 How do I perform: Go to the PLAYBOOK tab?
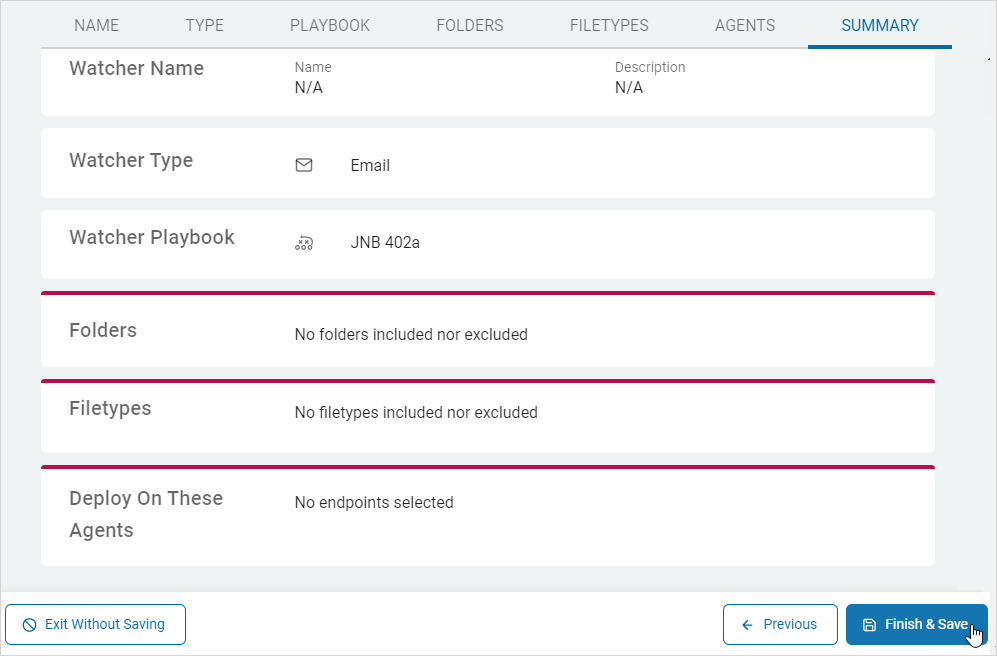point(330,25)
